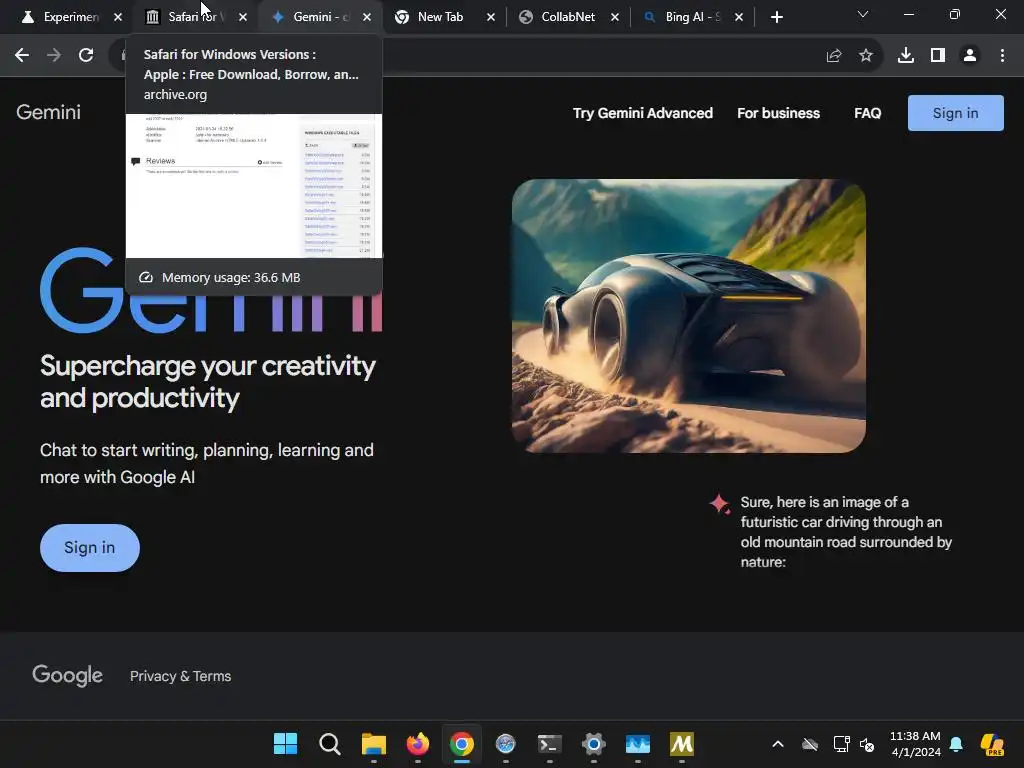Launch Firefox from the taskbar
This screenshot has height=768, width=1024.
pyautogui.click(x=418, y=743)
